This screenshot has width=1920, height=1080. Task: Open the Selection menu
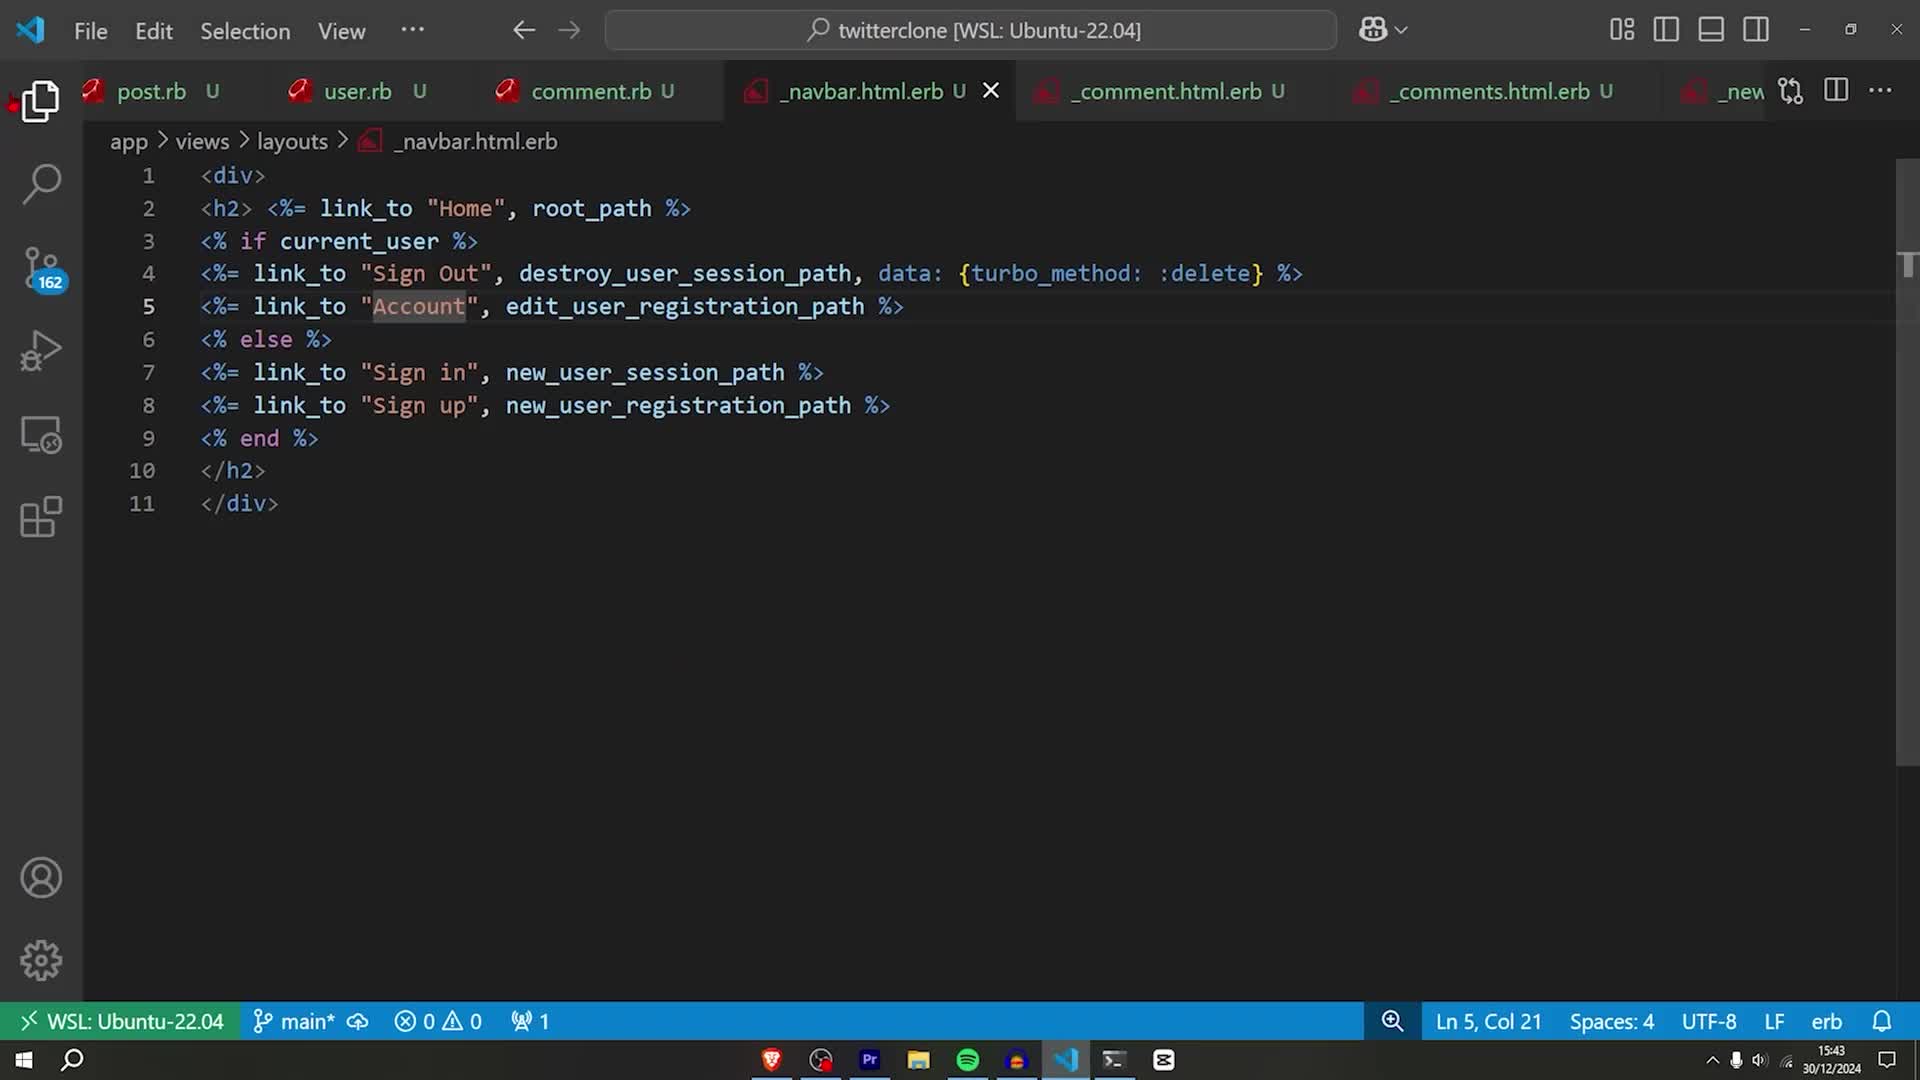[x=245, y=31]
